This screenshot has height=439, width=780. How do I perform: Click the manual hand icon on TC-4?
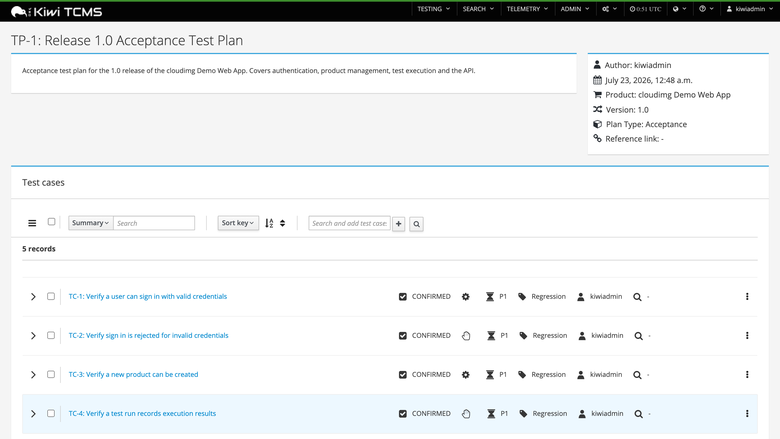pyautogui.click(x=466, y=414)
